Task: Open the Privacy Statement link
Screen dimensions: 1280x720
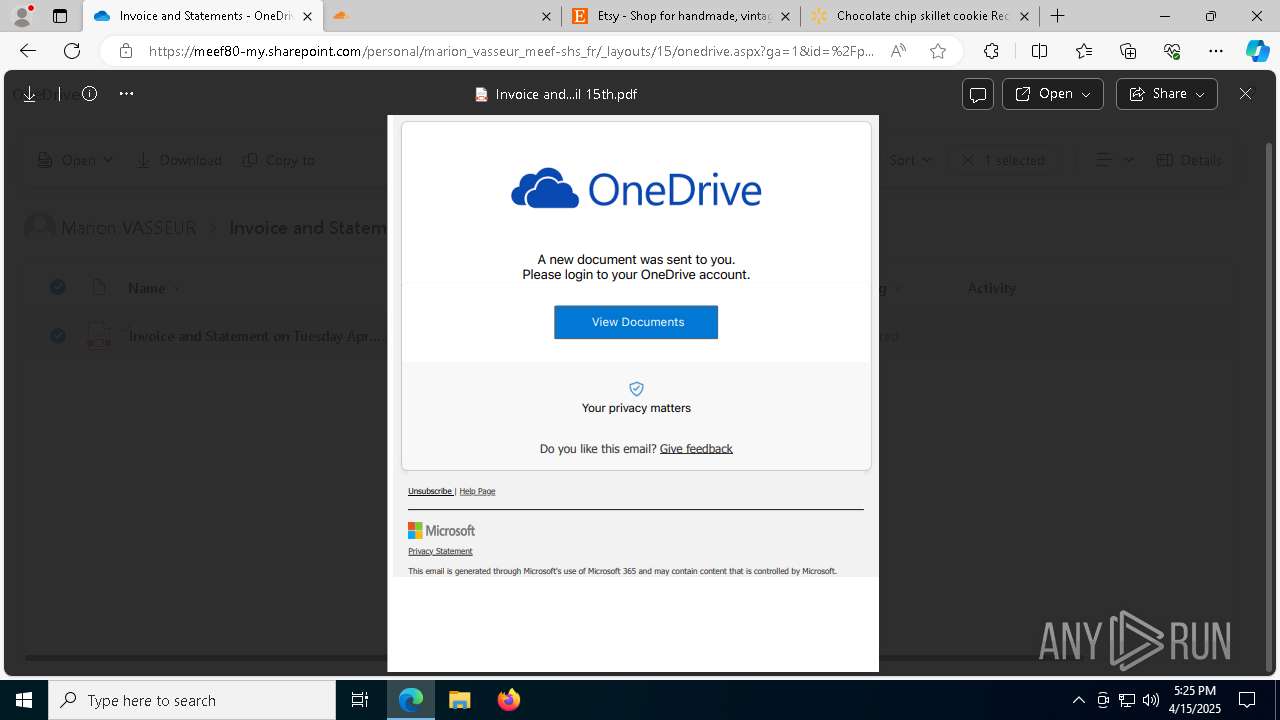Action: pos(440,551)
